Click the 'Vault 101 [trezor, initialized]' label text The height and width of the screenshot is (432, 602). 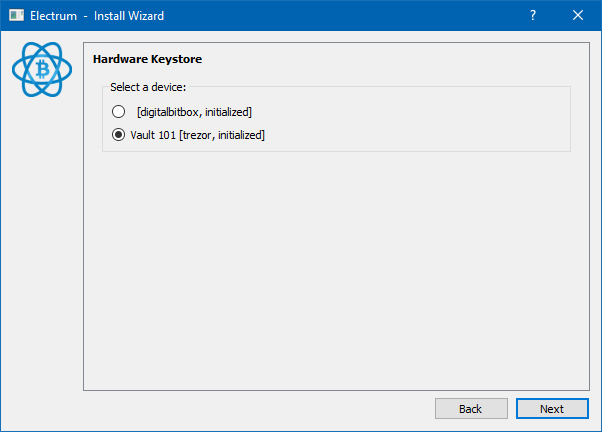[x=197, y=135]
